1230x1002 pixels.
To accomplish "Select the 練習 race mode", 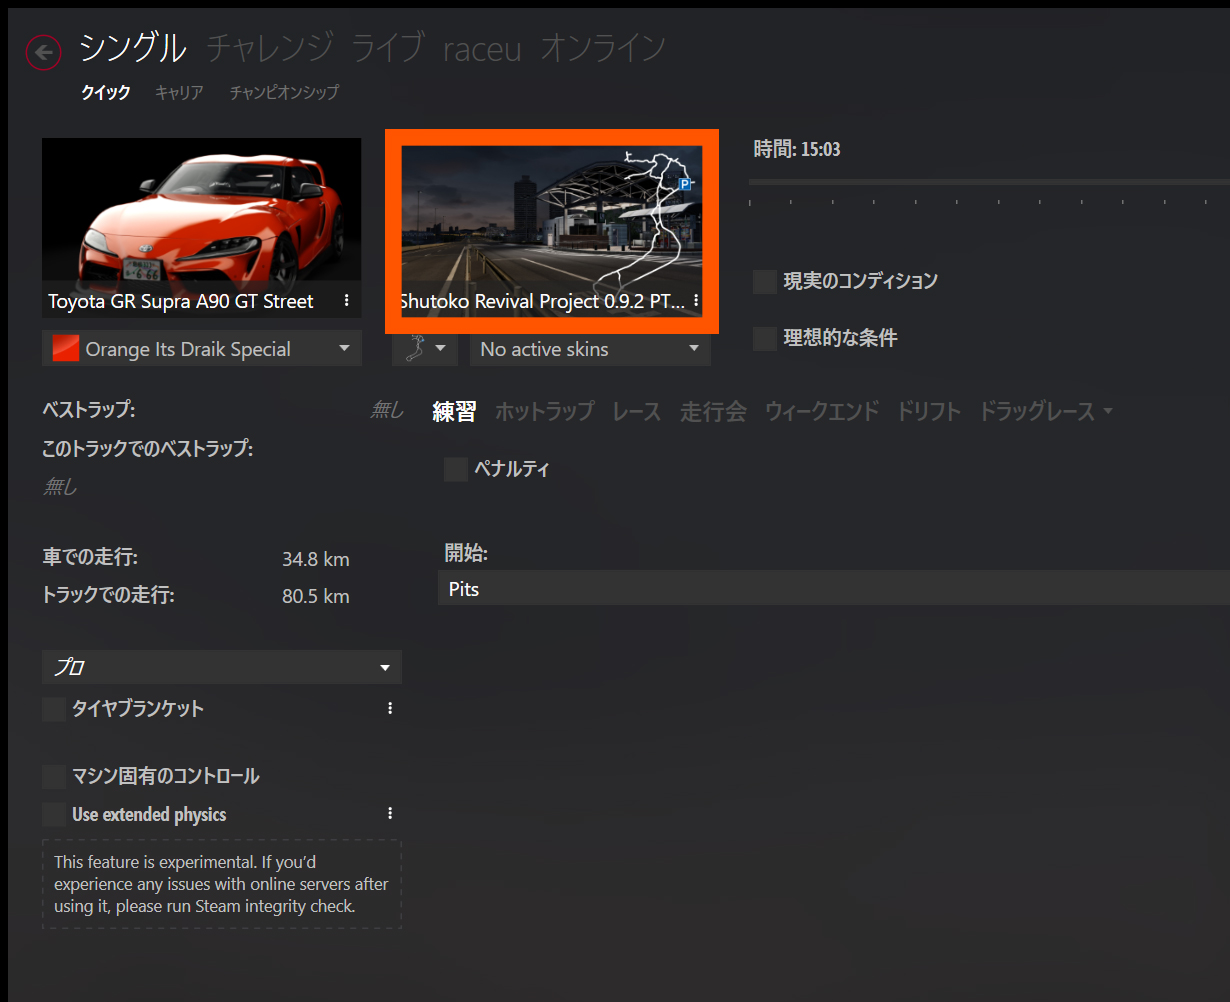I will tap(454, 411).
